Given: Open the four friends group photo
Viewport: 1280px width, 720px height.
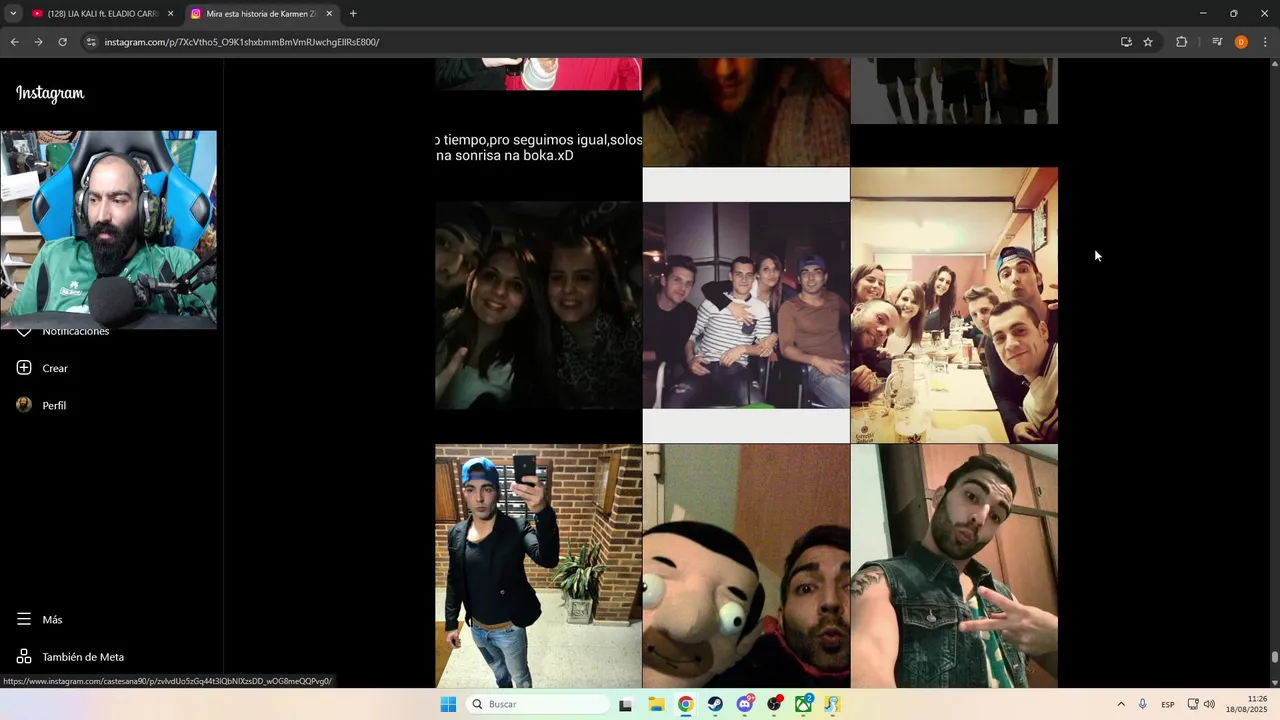Looking at the screenshot, I should pyautogui.click(x=746, y=305).
